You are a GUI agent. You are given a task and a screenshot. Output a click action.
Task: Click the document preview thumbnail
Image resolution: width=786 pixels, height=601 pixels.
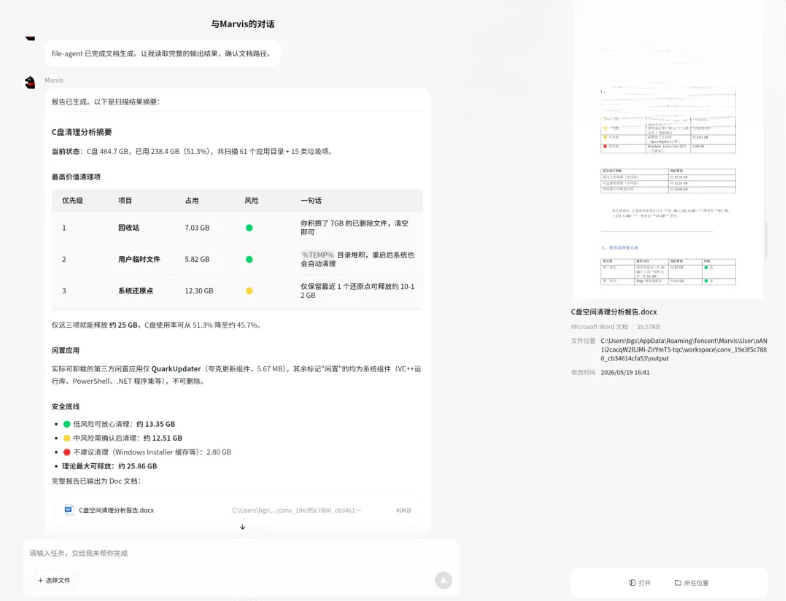click(x=668, y=150)
